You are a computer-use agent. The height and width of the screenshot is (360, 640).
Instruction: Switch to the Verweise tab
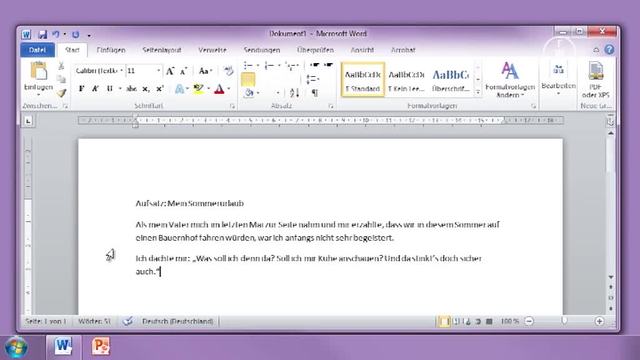[x=212, y=50]
